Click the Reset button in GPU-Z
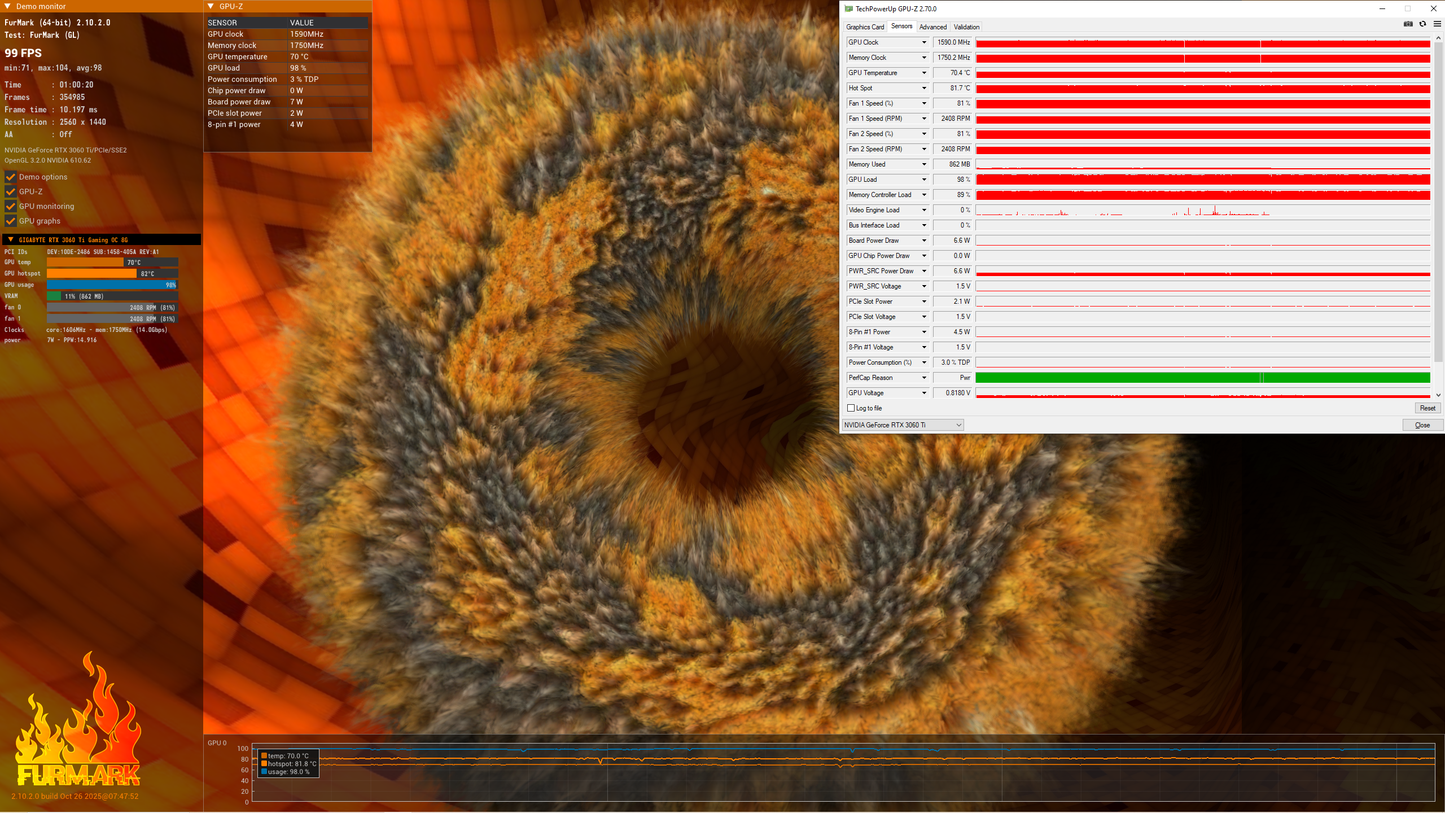1445x813 pixels. [x=1427, y=408]
